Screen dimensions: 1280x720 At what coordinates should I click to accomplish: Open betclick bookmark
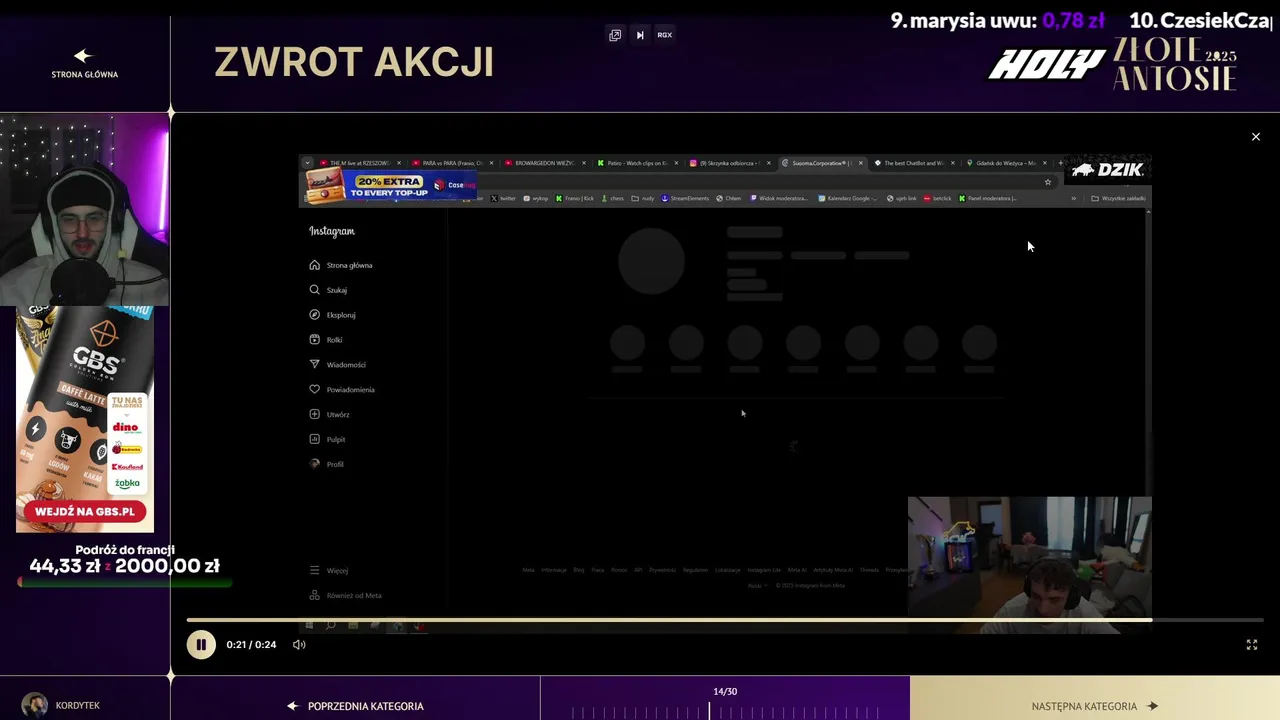938,198
